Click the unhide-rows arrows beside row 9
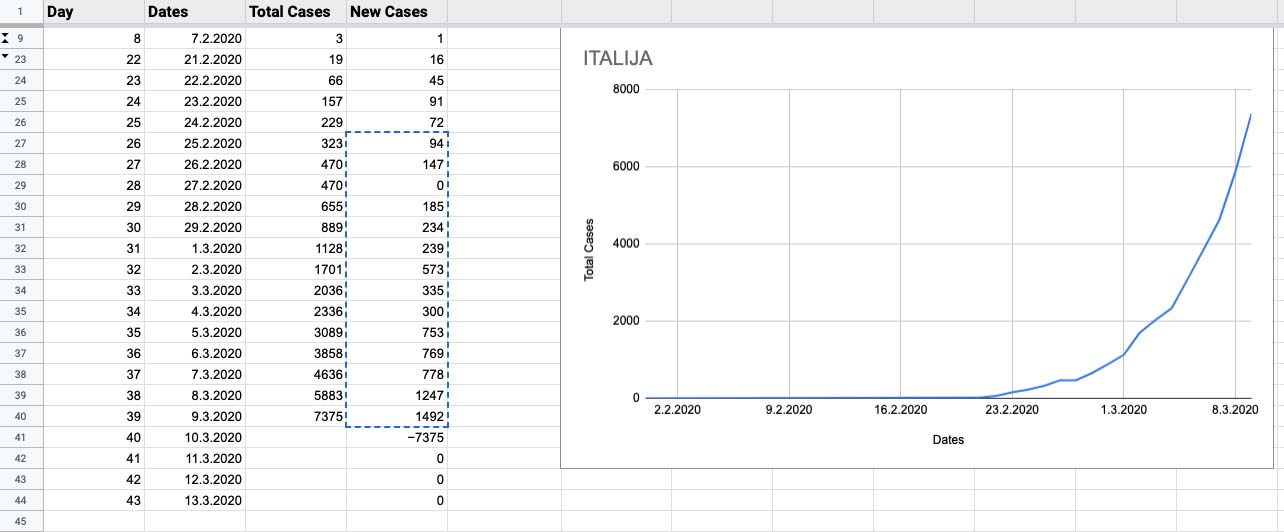Viewport: 1284px width, 532px height. 6,38
